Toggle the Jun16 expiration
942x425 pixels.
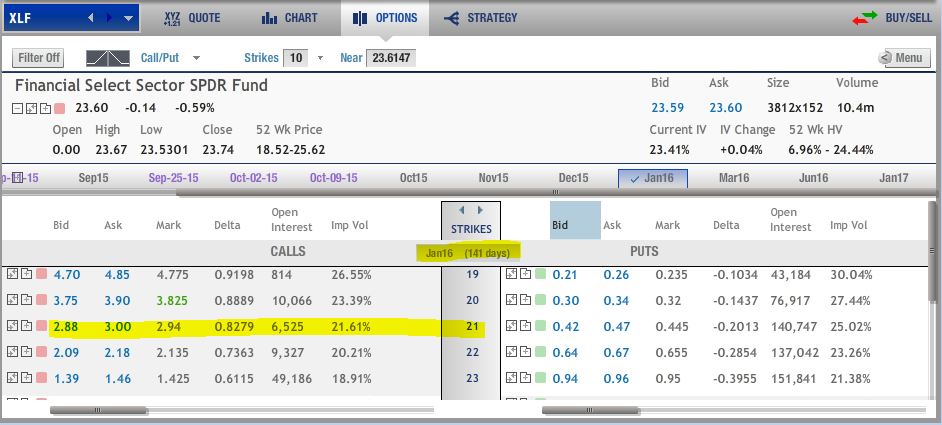tap(813, 178)
